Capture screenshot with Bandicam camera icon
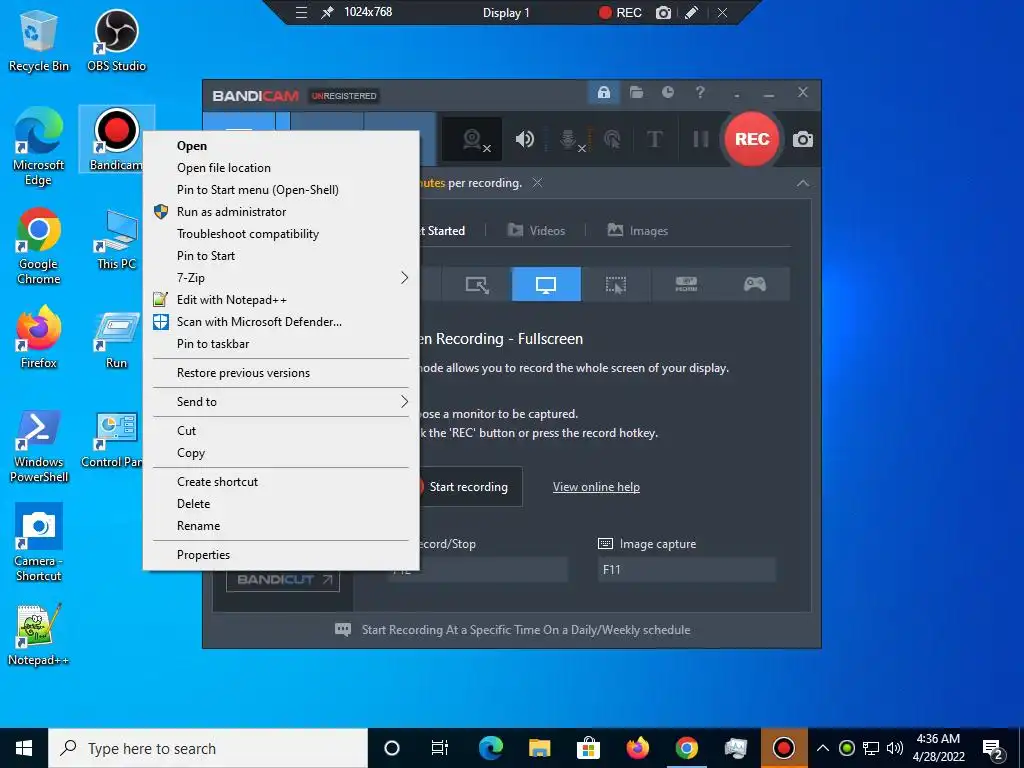Image resolution: width=1024 pixels, height=768 pixels. click(803, 139)
